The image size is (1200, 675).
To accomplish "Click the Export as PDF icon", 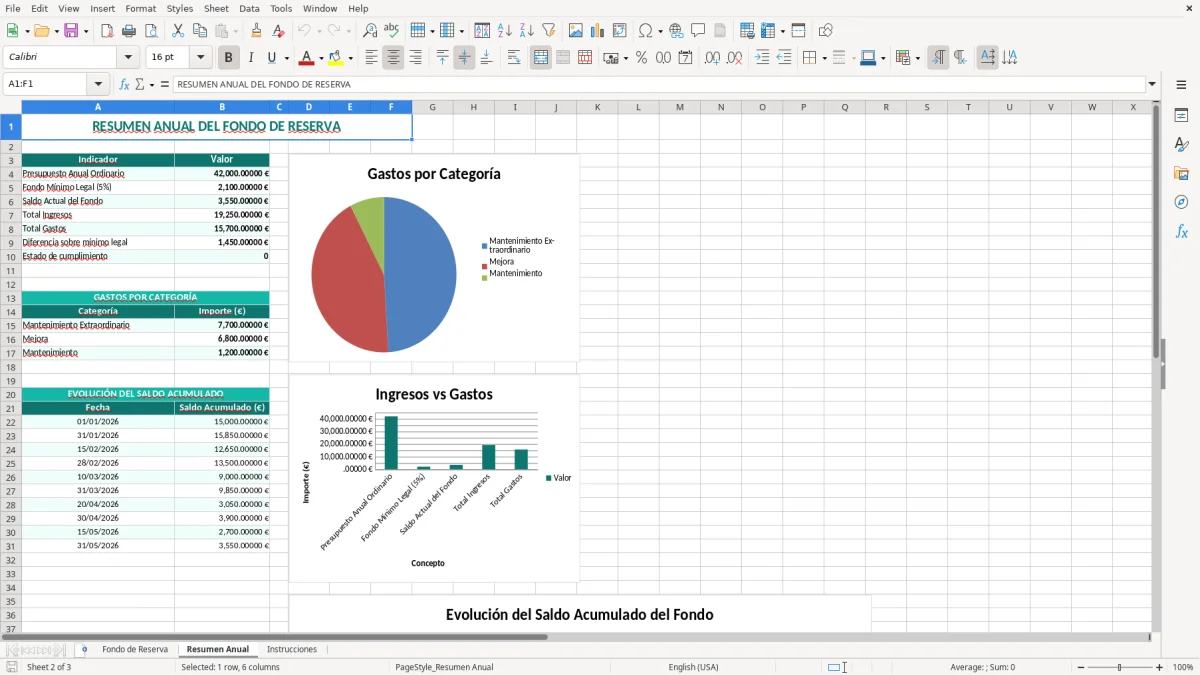I will (107, 31).
